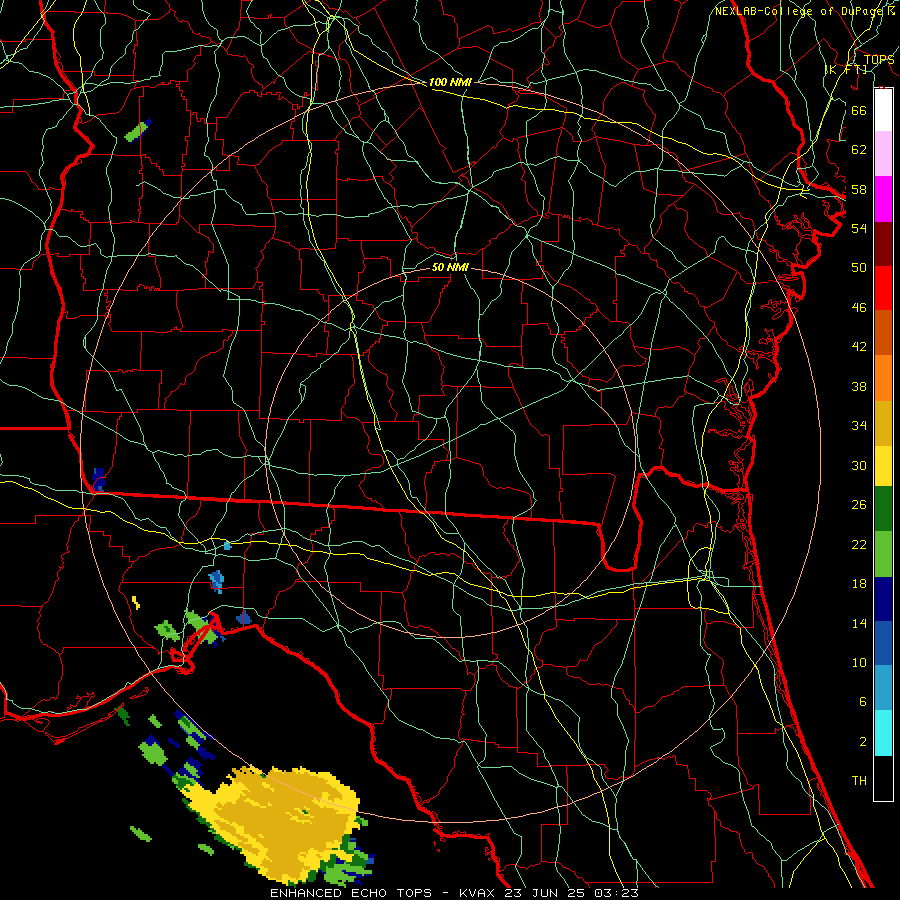Click the legend value "30"

(x=859, y=465)
